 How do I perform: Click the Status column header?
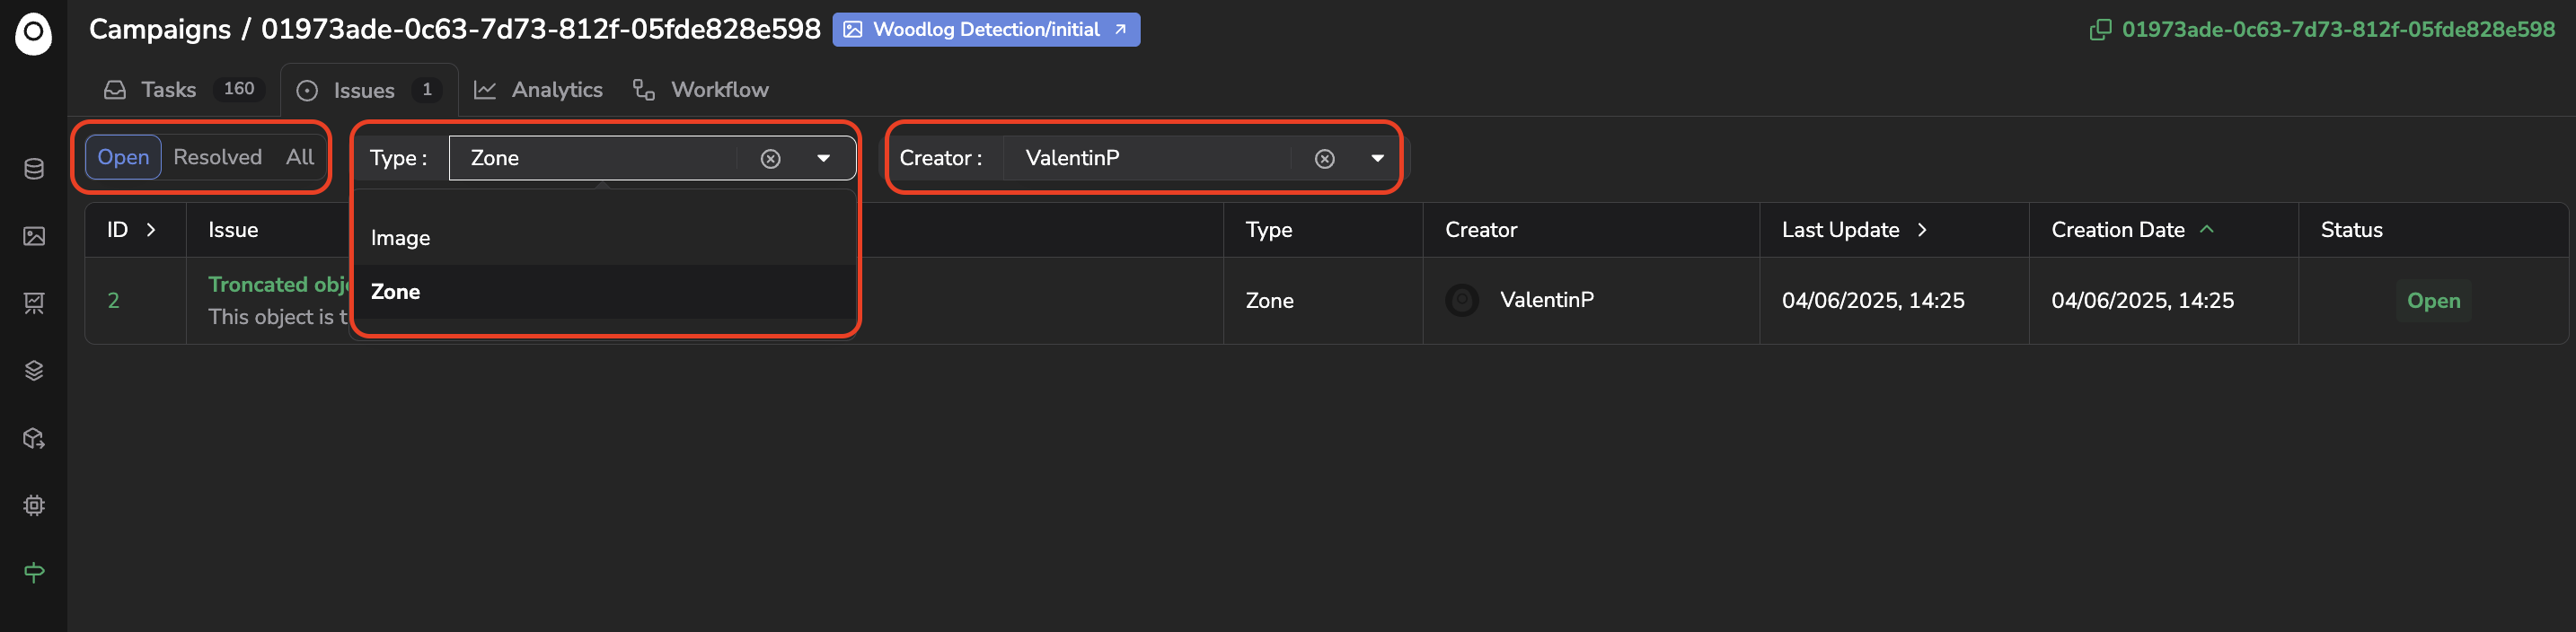pos(2351,230)
